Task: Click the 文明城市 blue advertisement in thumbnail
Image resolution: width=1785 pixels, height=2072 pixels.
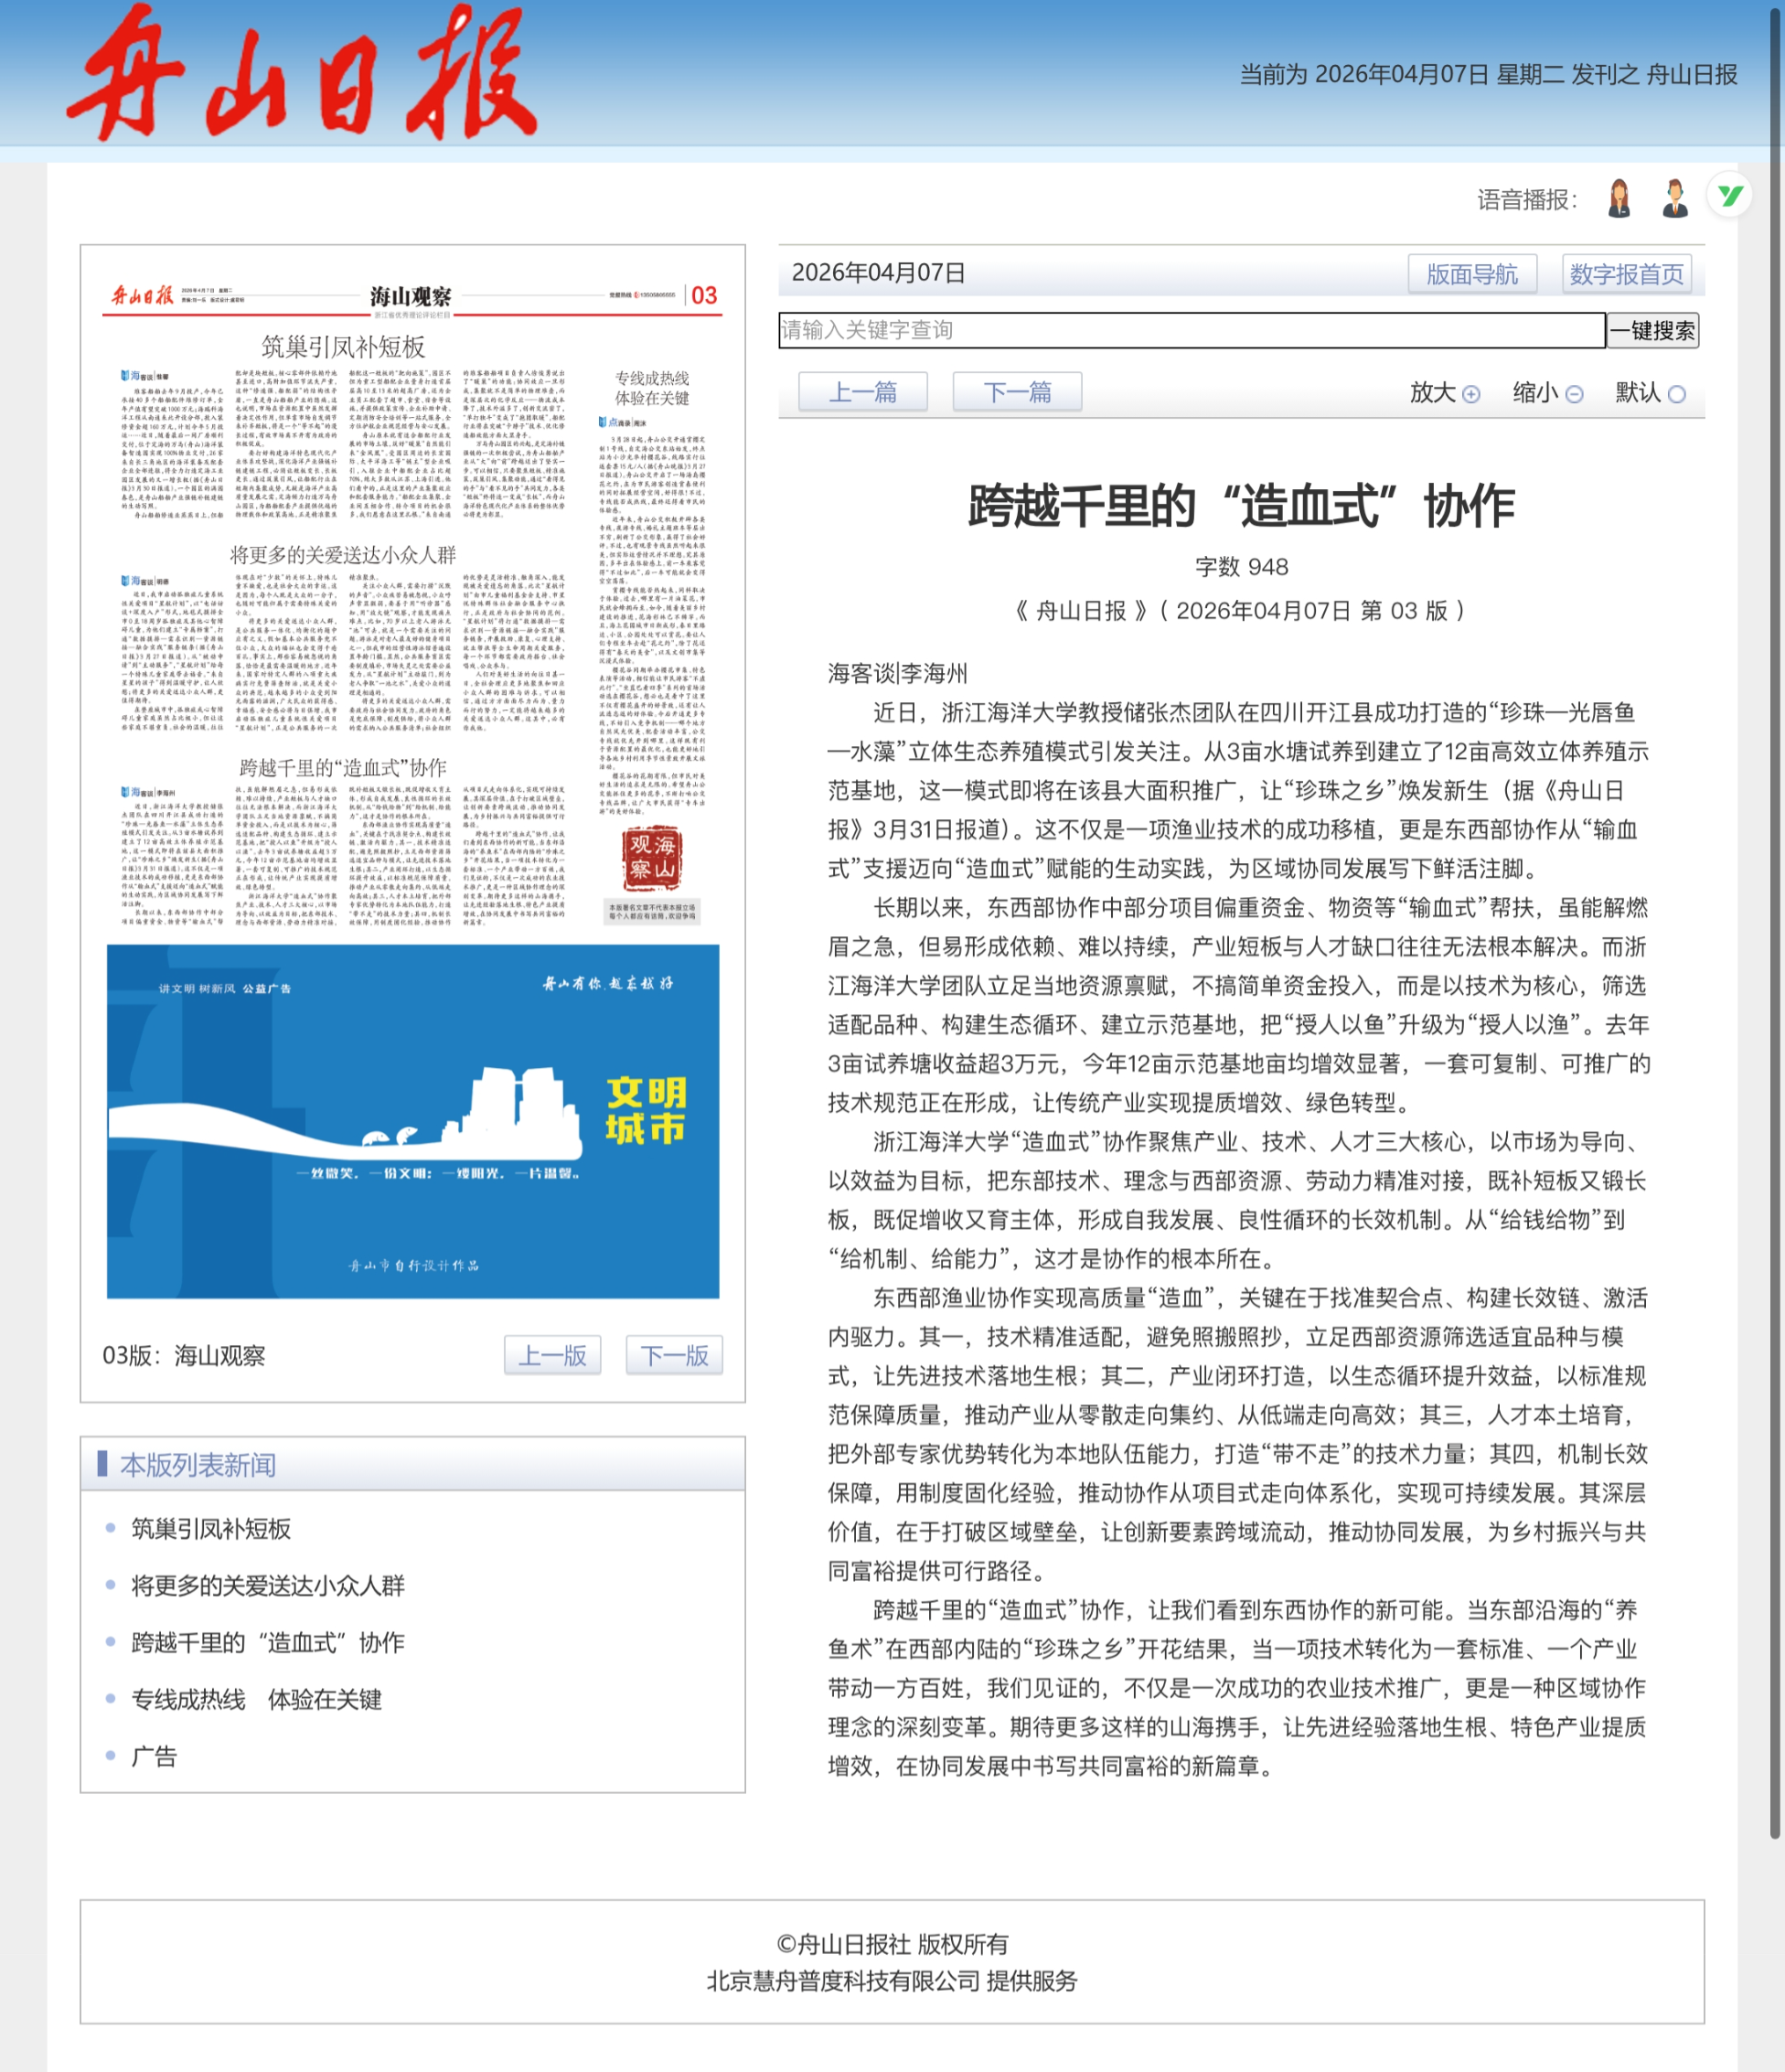Action: pos(413,1121)
